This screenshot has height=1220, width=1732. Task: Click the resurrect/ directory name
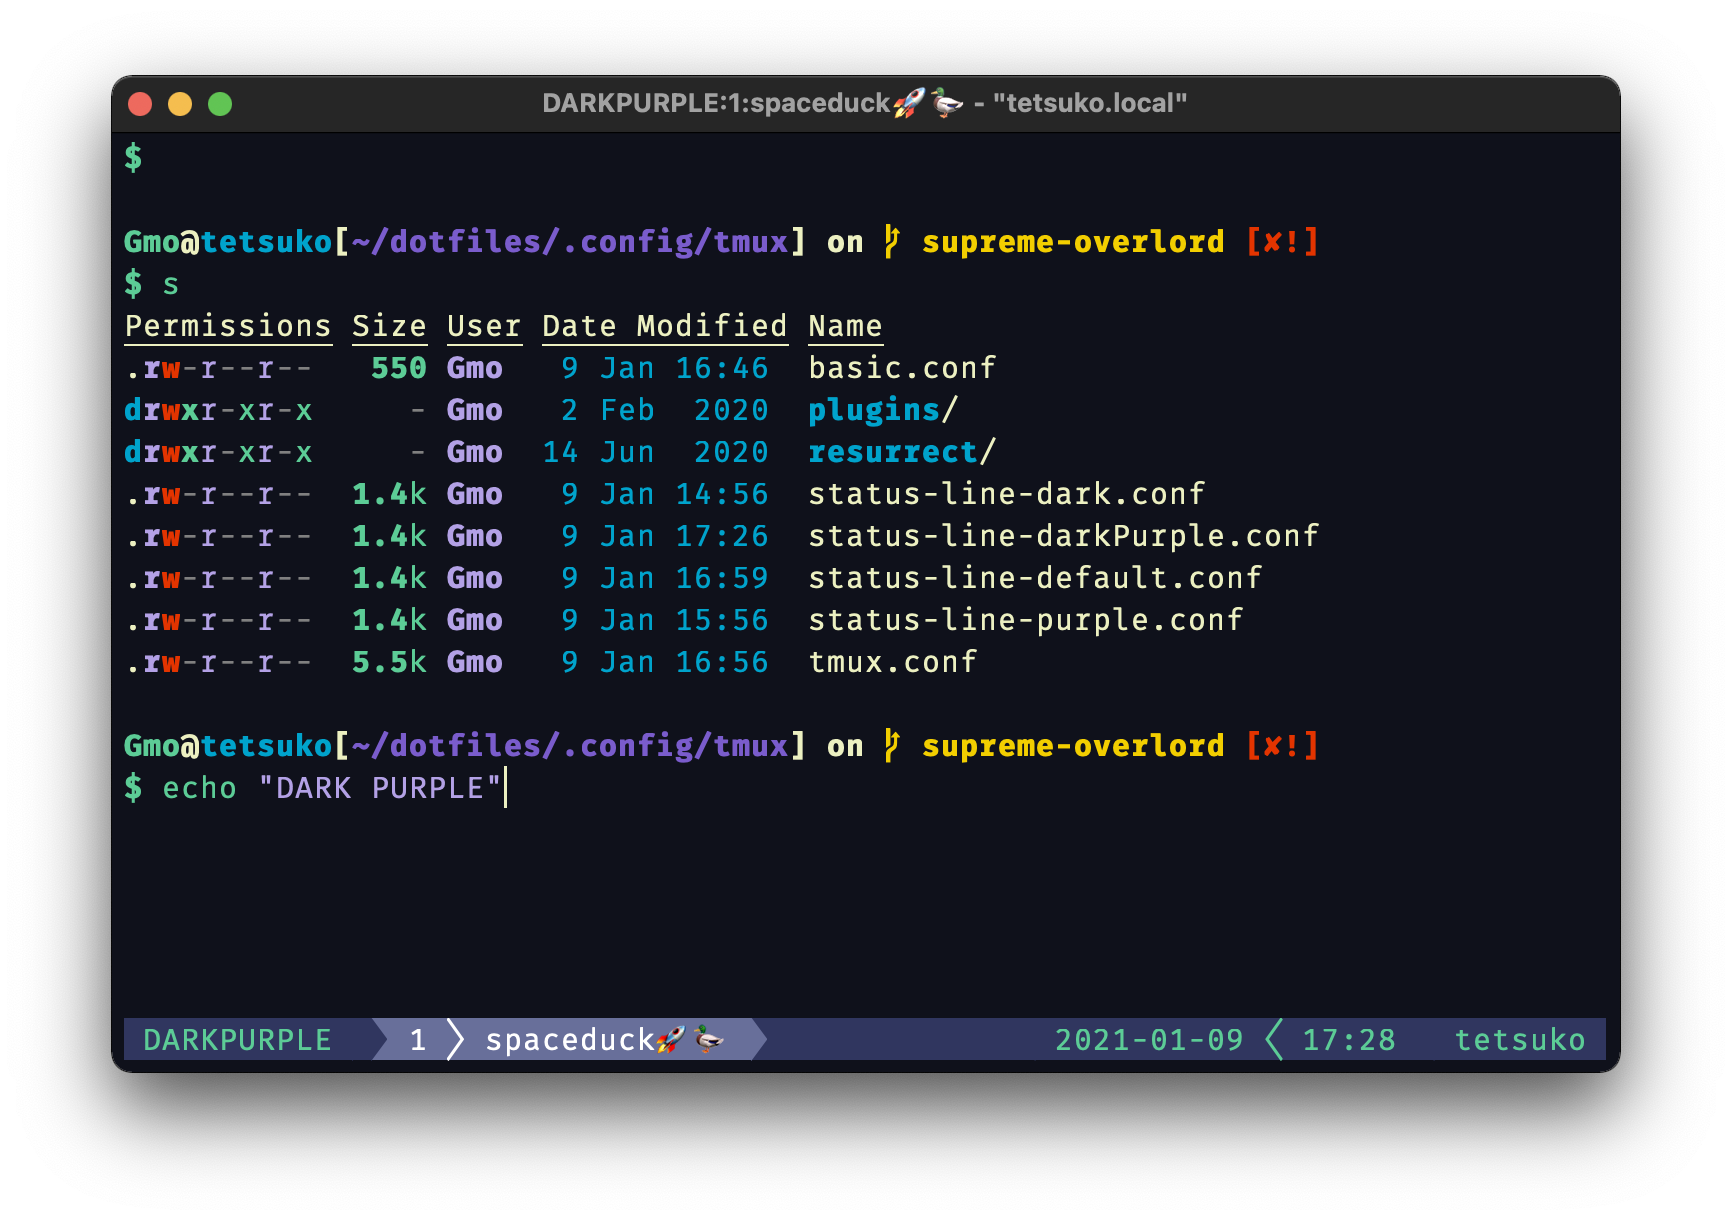(x=902, y=452)
